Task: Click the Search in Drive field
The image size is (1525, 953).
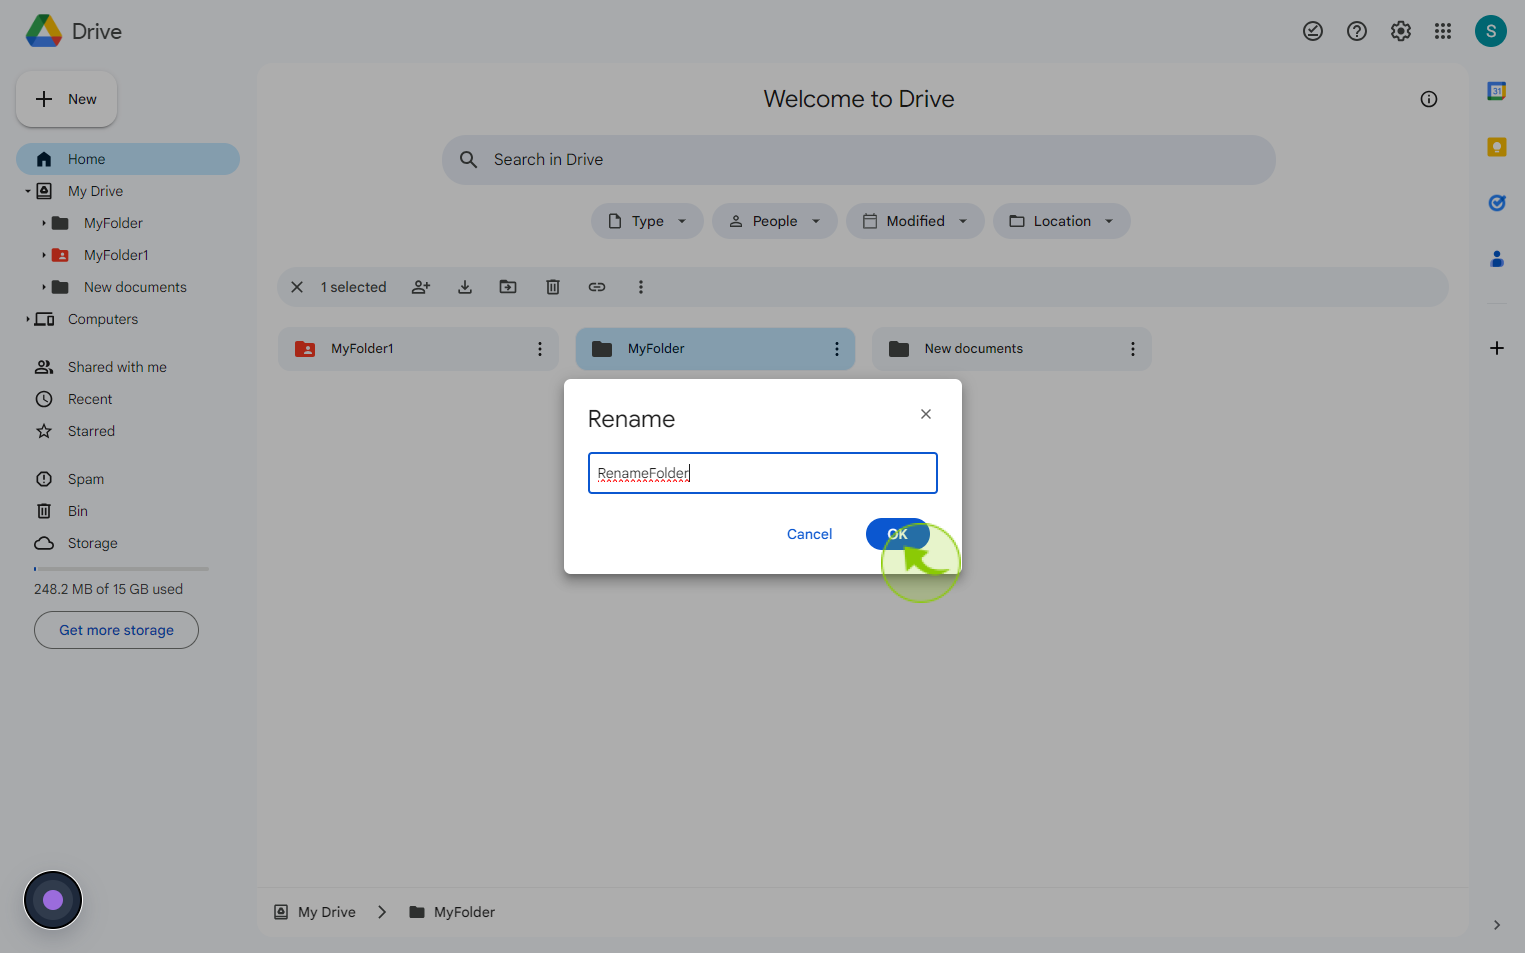Action: pyautogui.click(x=859, y=160)
